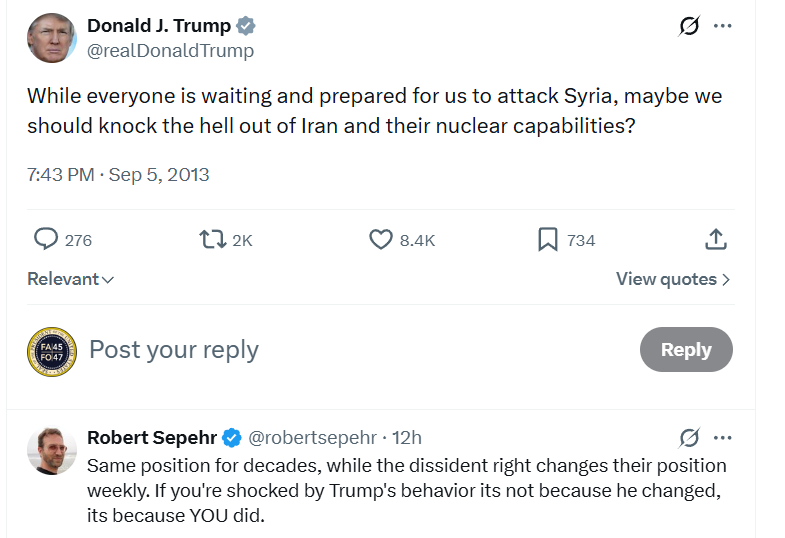
Task: Click the circular seal avatar beside the reply box
Action: point(51,351)
